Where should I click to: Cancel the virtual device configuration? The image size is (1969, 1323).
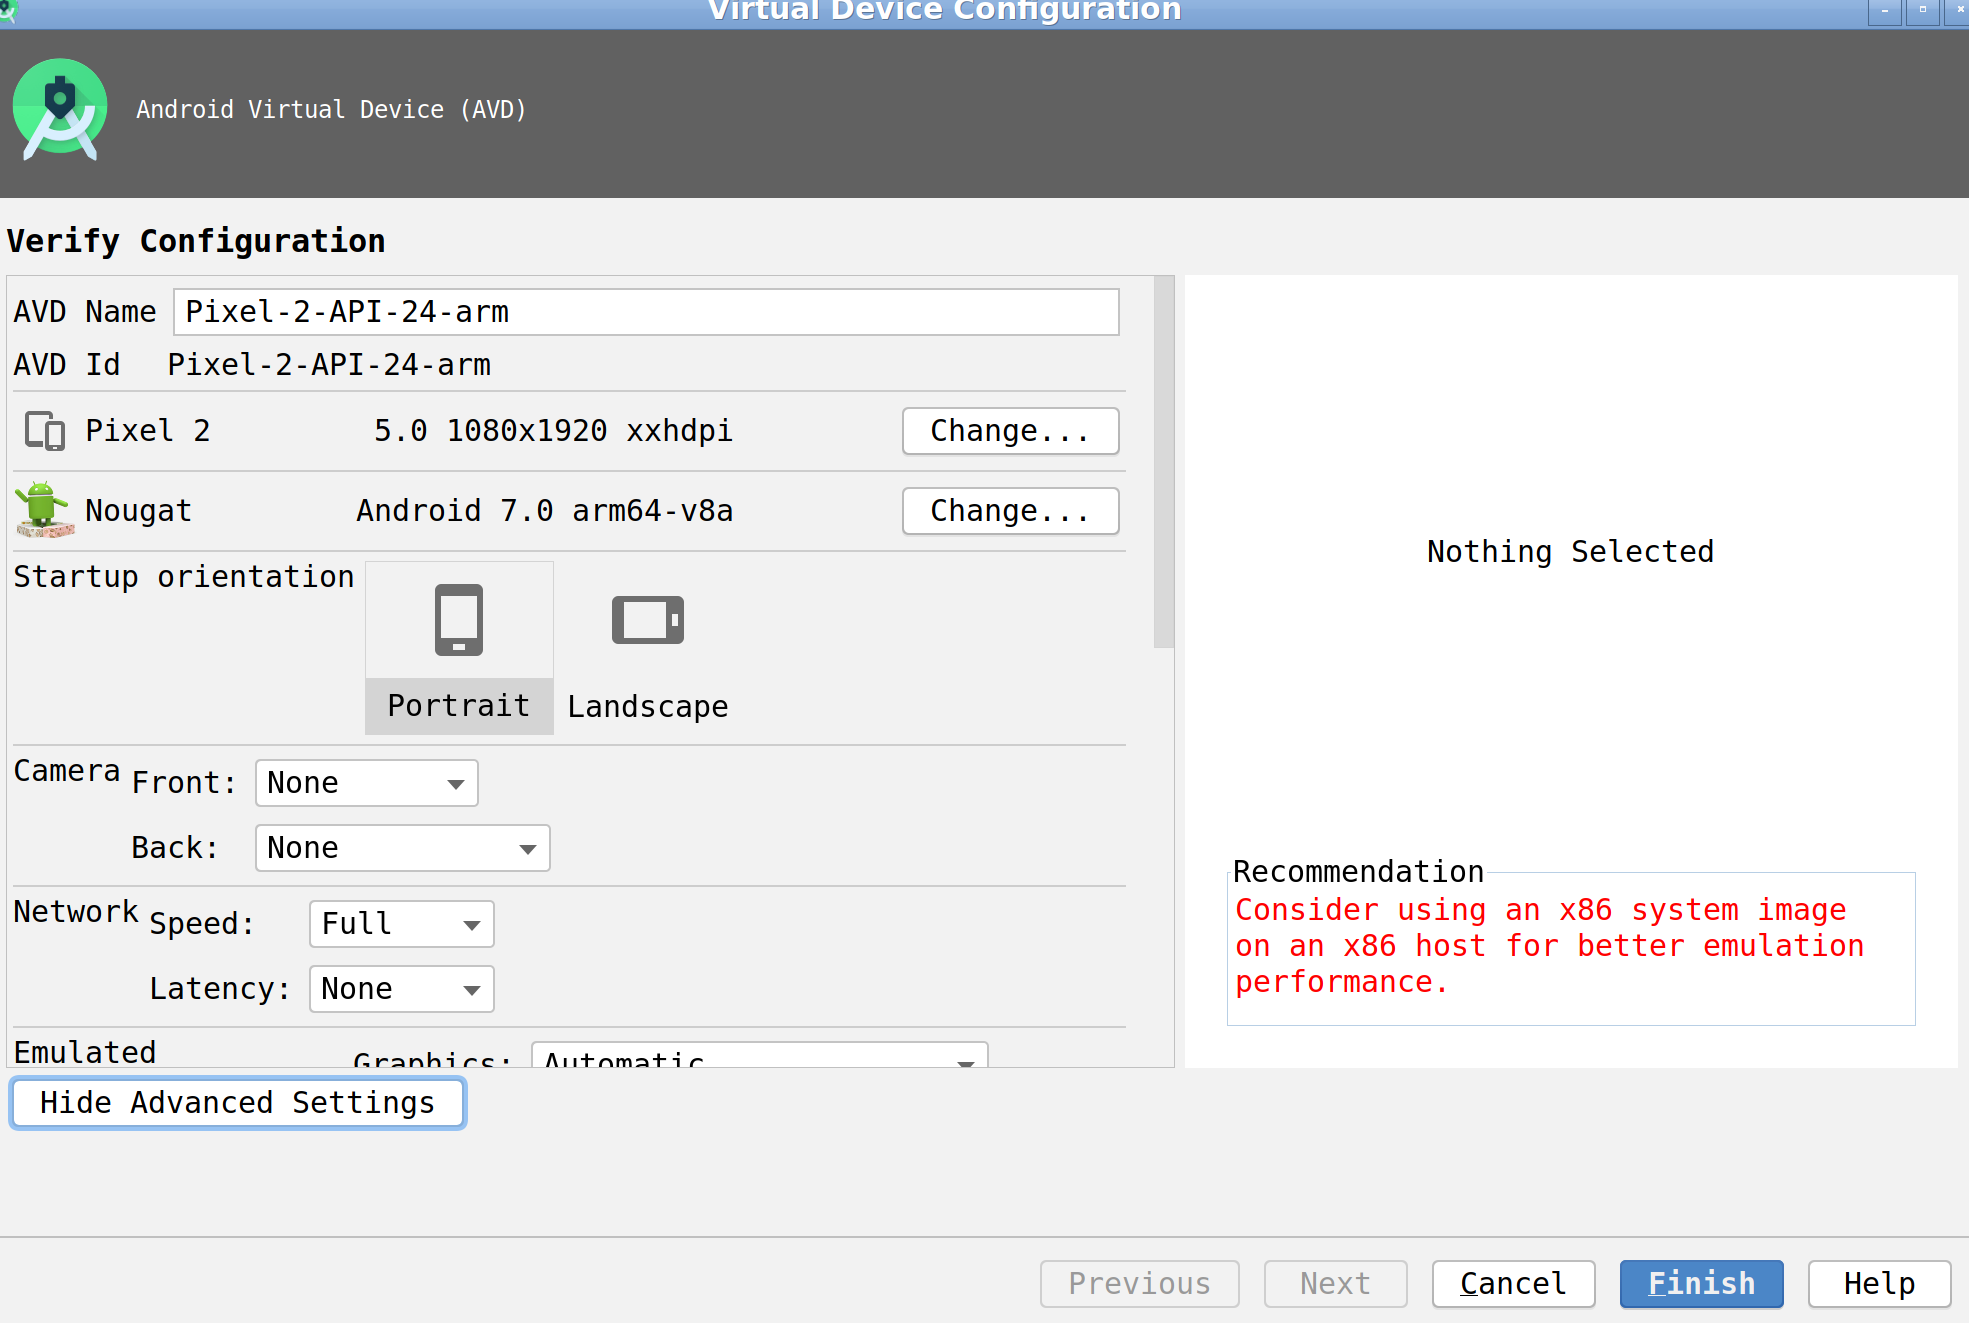pos(1513,1283)
